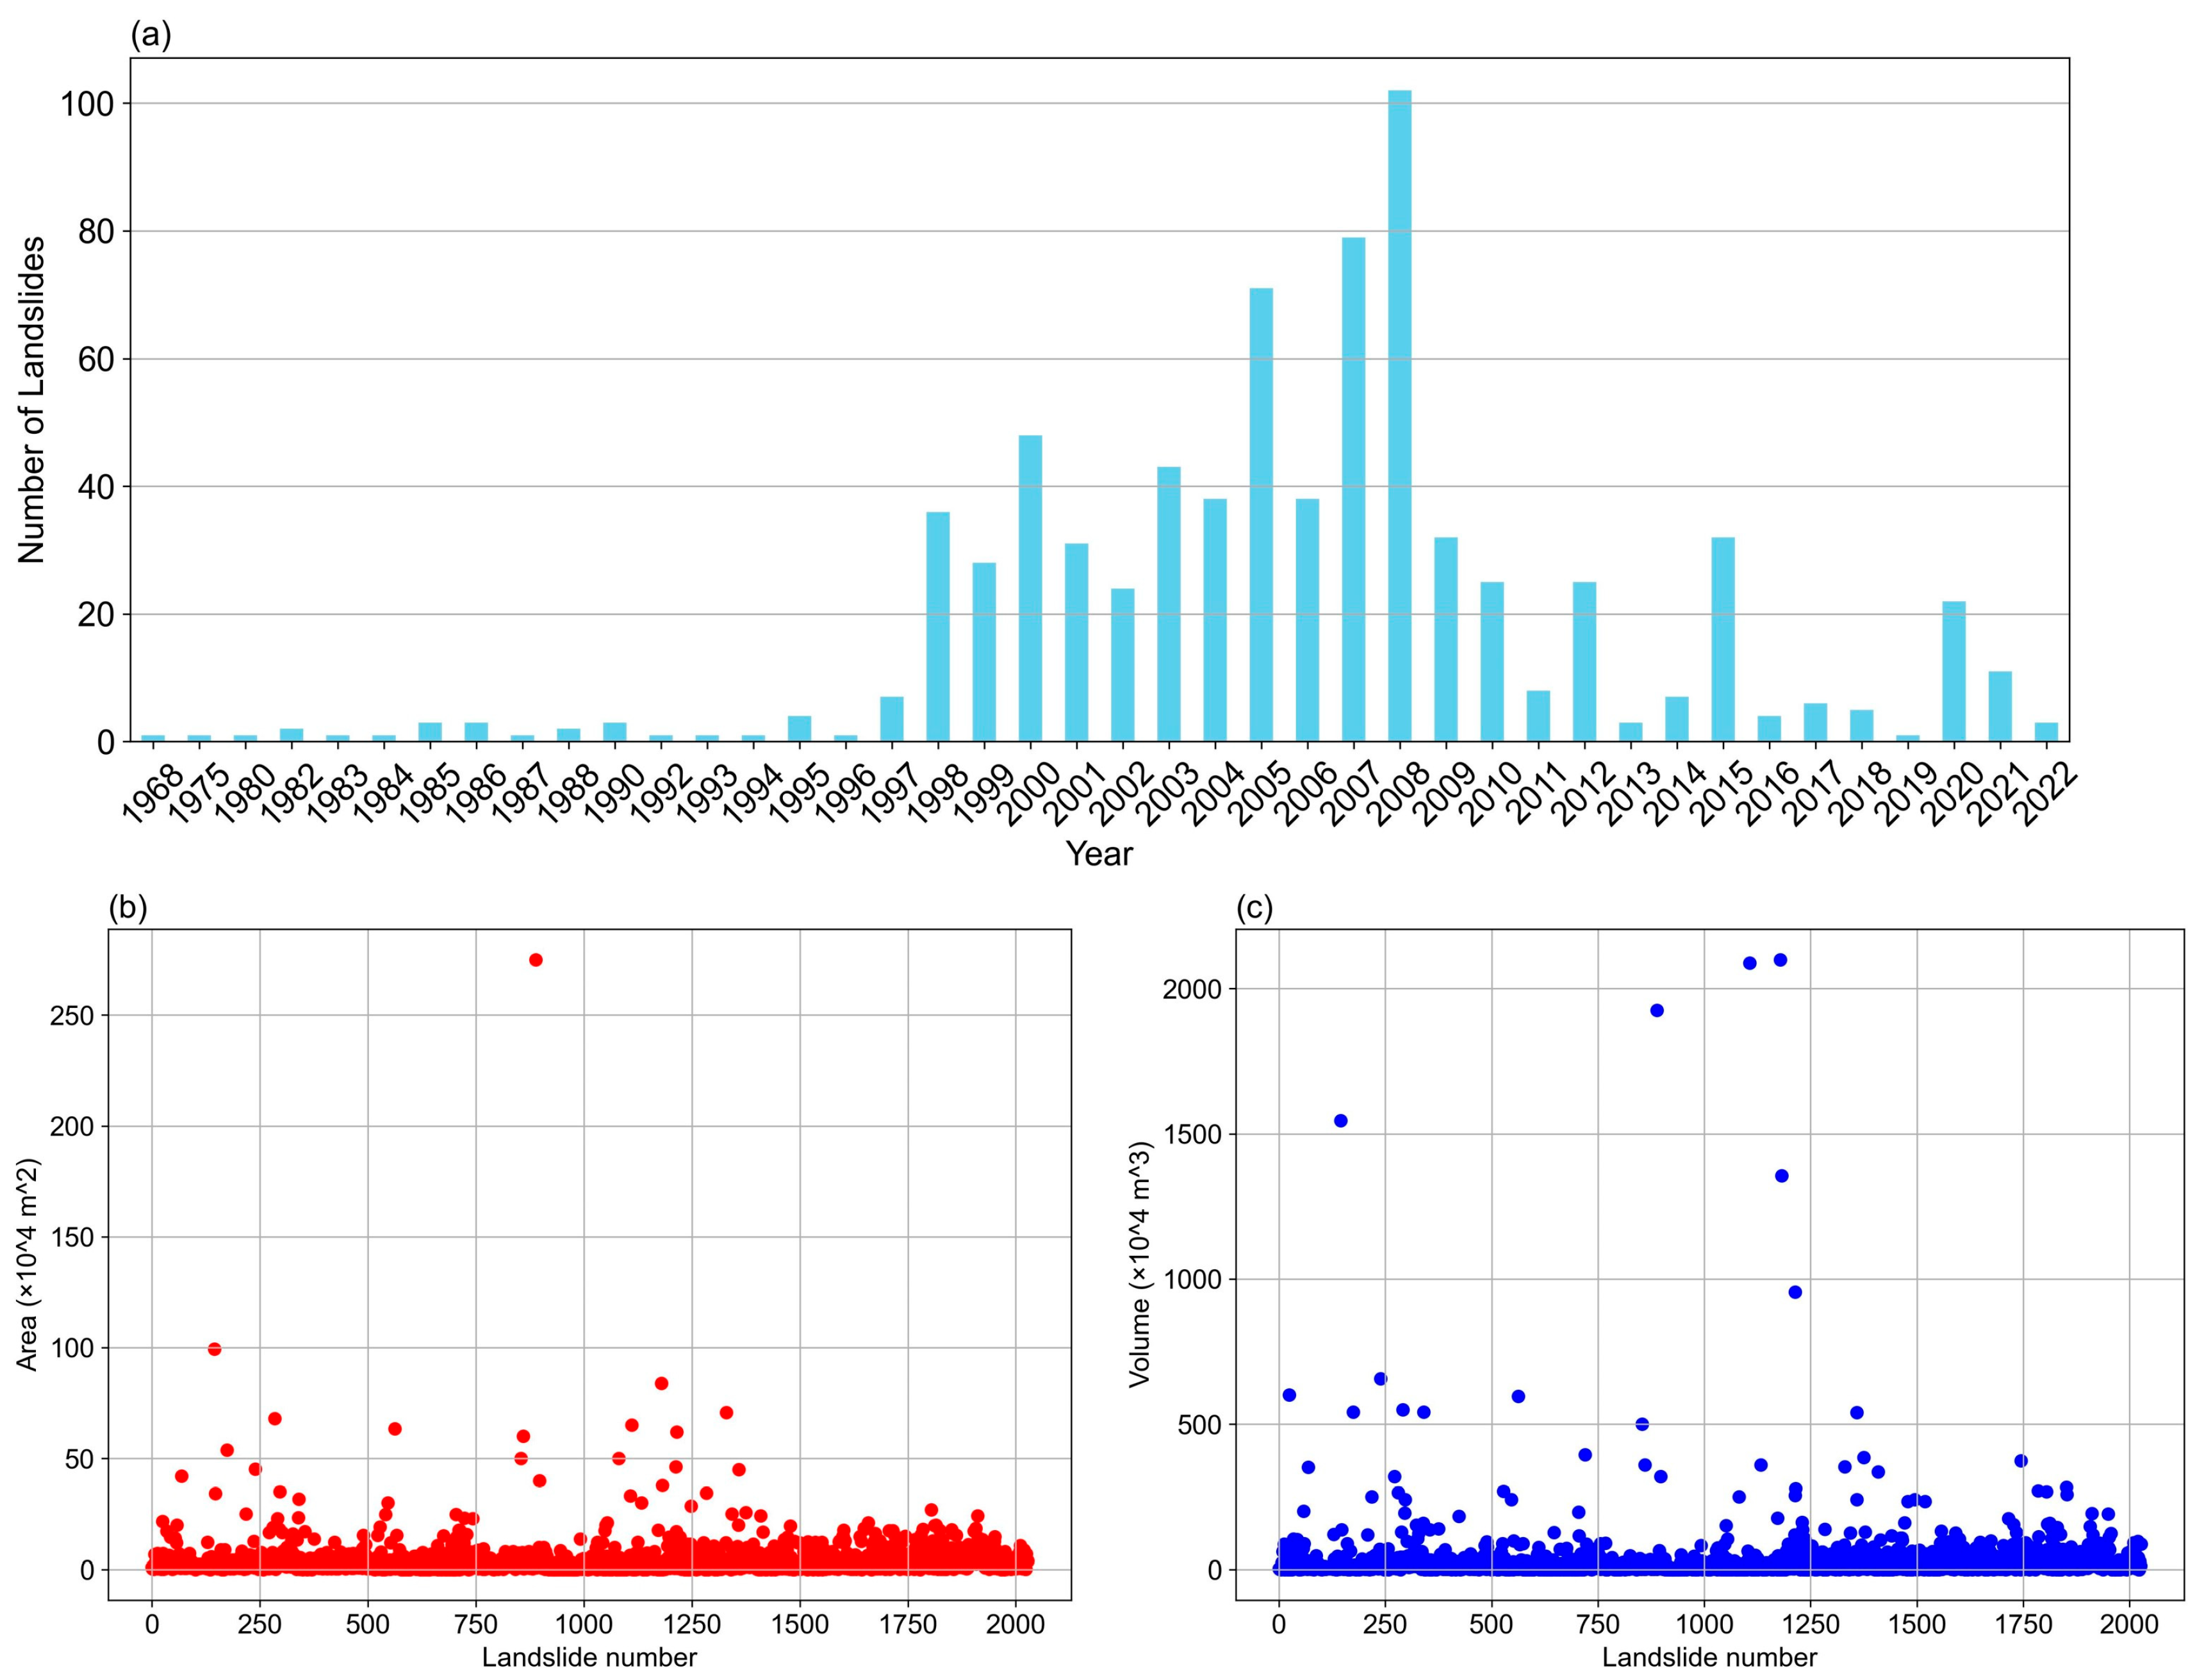This screenshot has width=2204, height=1680.
Task: Click the '150' y-axis tick in chart (b)
Action: point(72,1237)
